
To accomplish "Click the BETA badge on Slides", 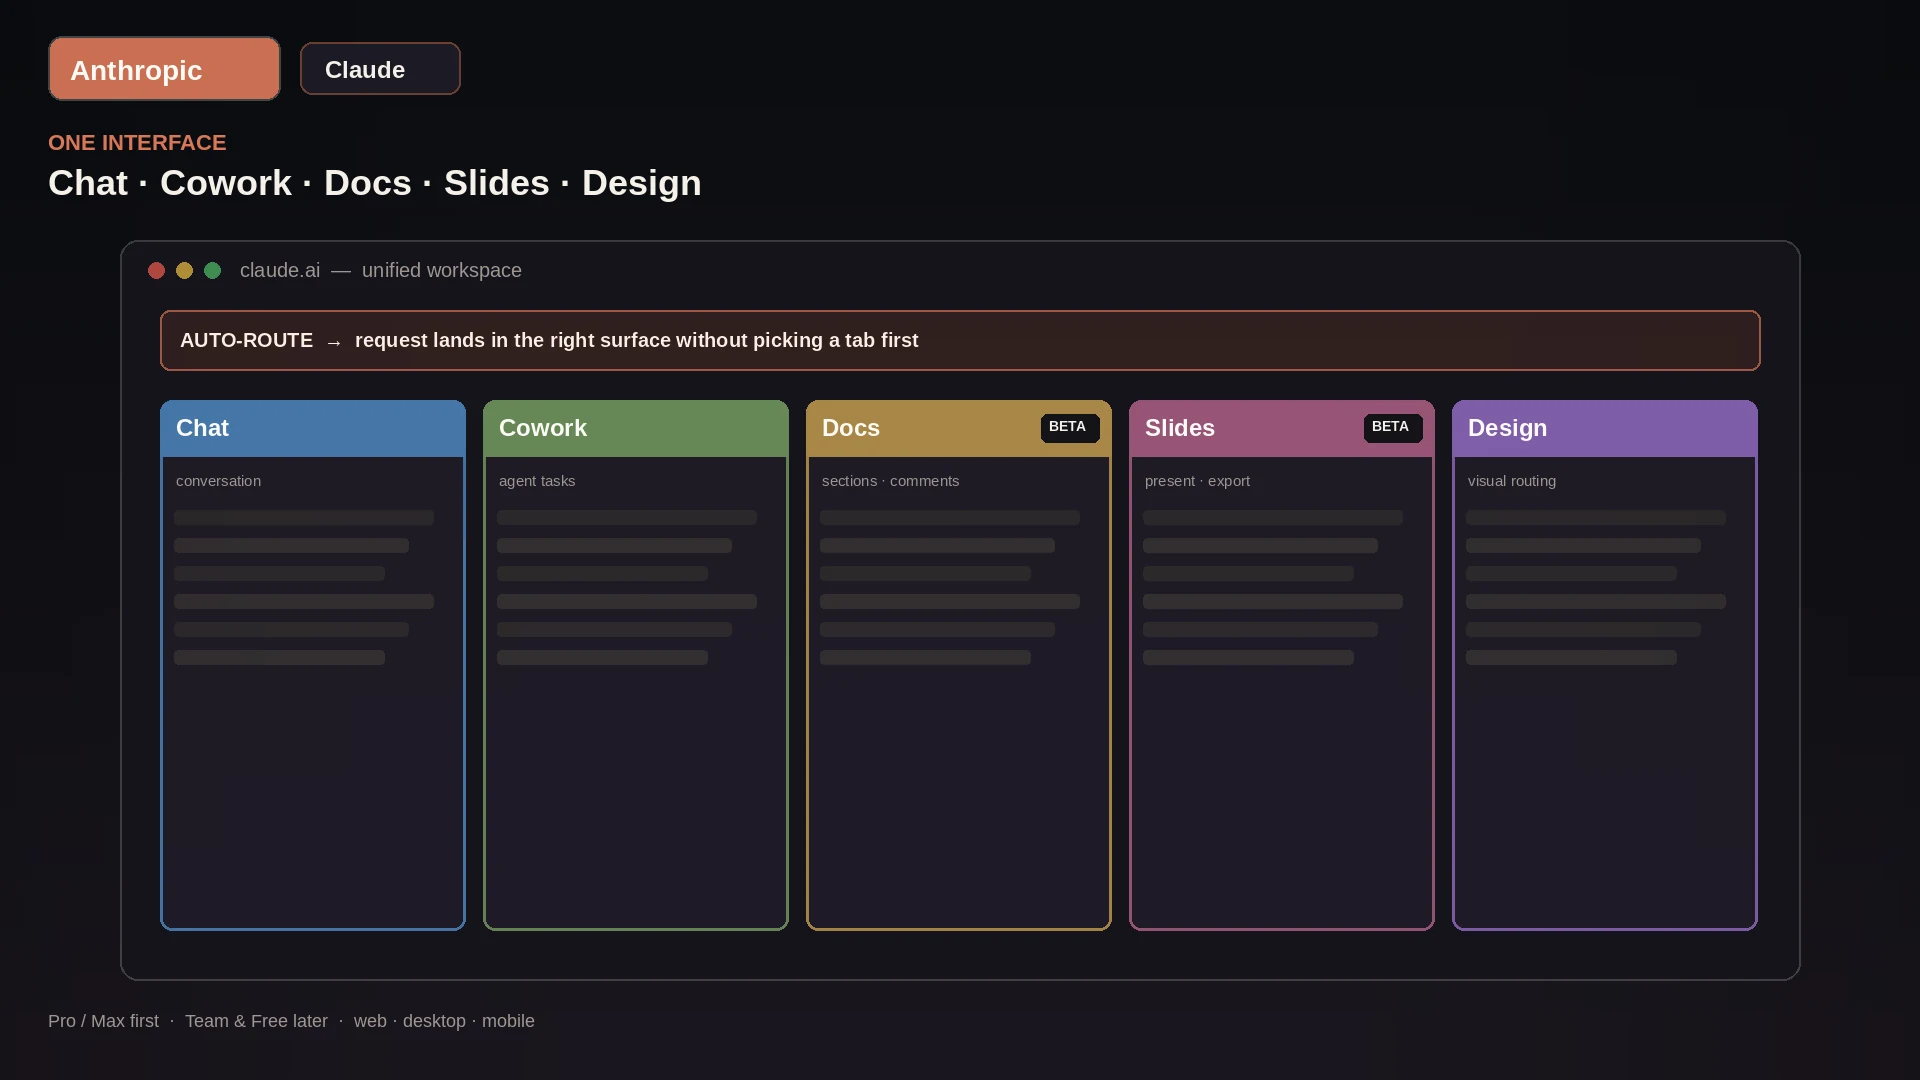I will tap(1393, 428).
